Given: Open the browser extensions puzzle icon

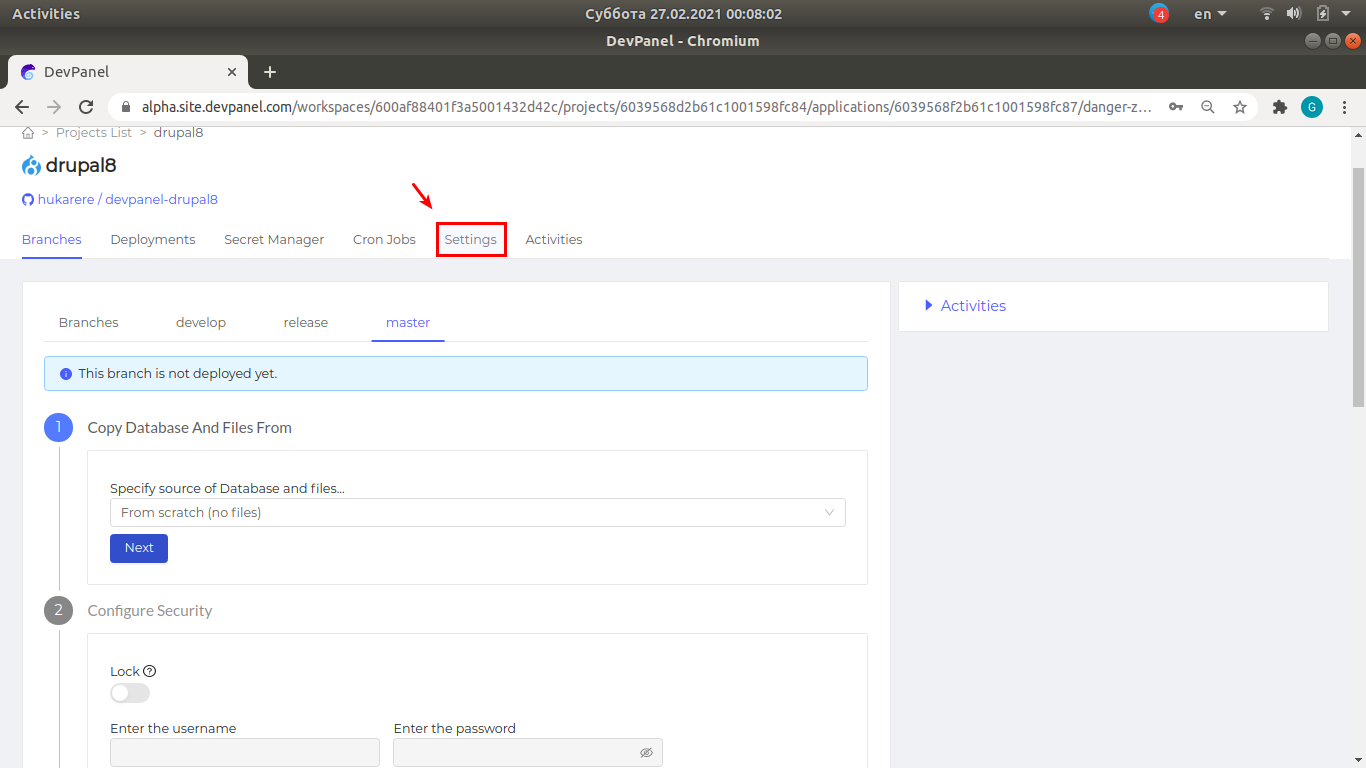Looking at the screenshot, I should tap(1280, 106).
